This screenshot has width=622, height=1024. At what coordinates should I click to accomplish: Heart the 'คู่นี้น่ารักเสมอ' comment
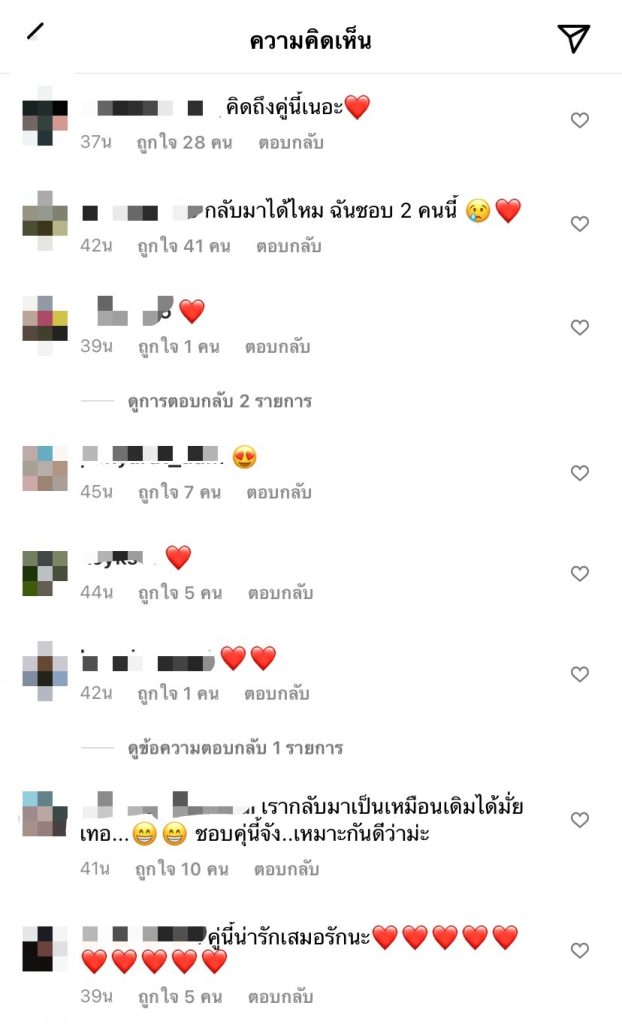580,950
